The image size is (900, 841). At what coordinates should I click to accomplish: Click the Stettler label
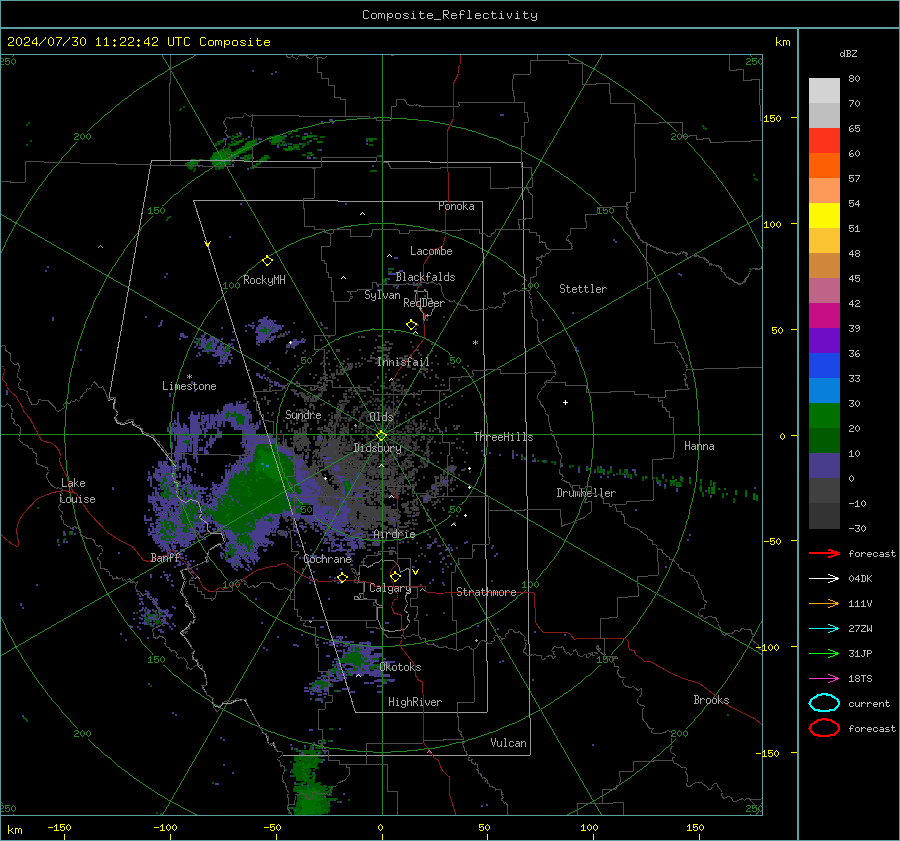(x=583, y=289)
